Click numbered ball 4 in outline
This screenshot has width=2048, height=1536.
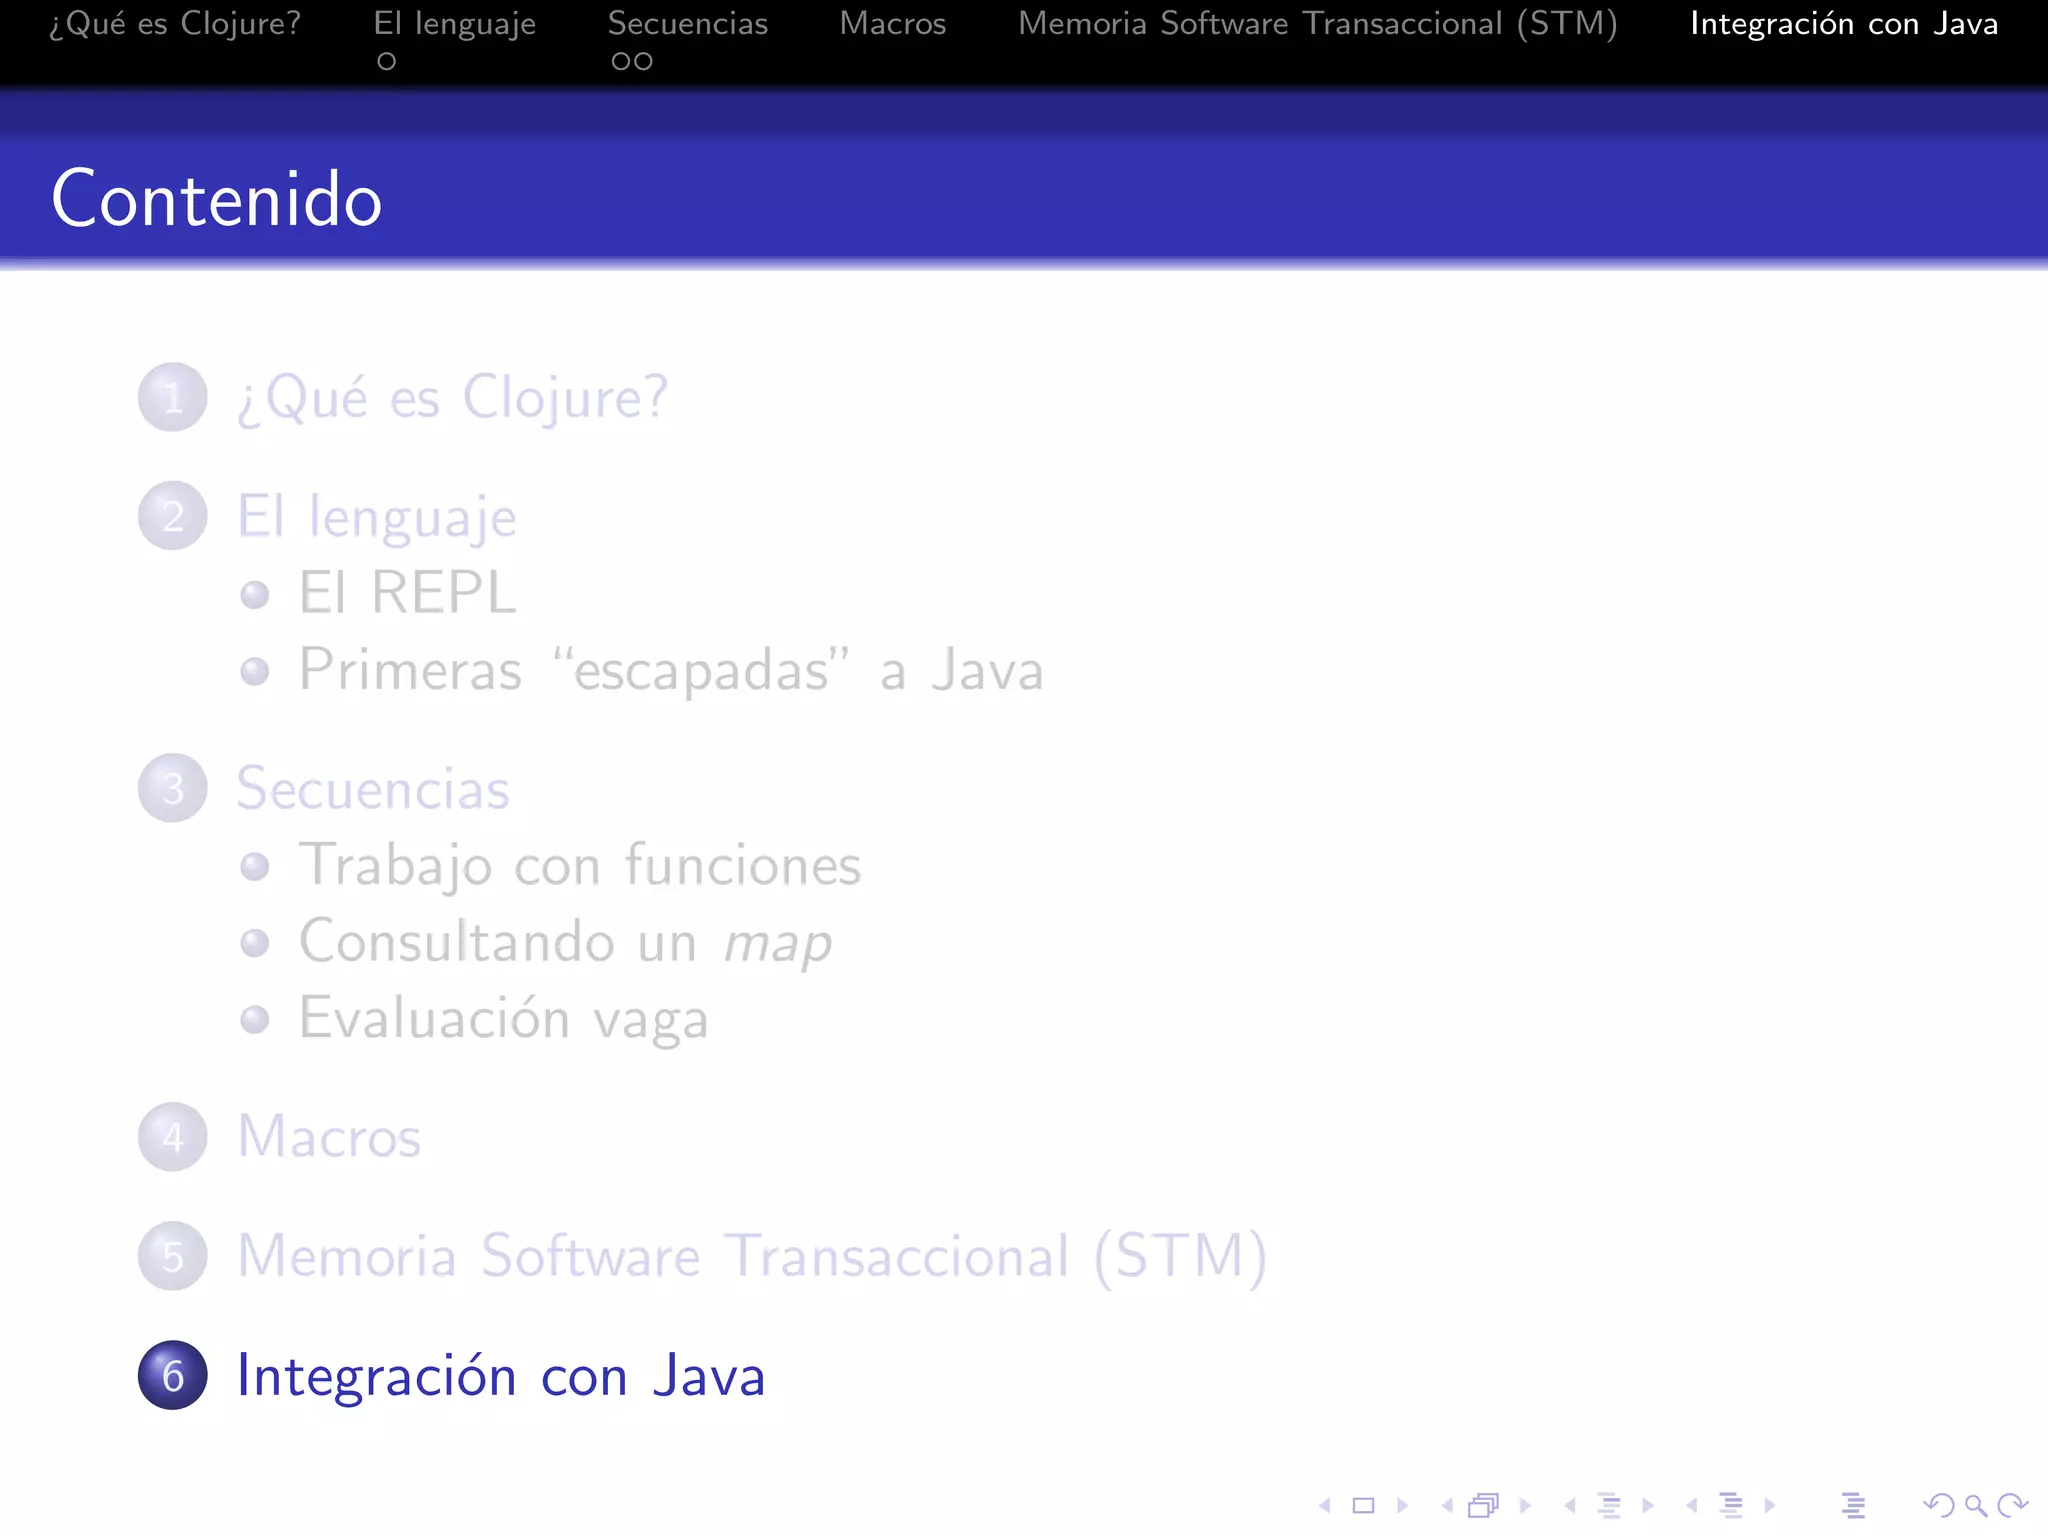click(173, 1137)
